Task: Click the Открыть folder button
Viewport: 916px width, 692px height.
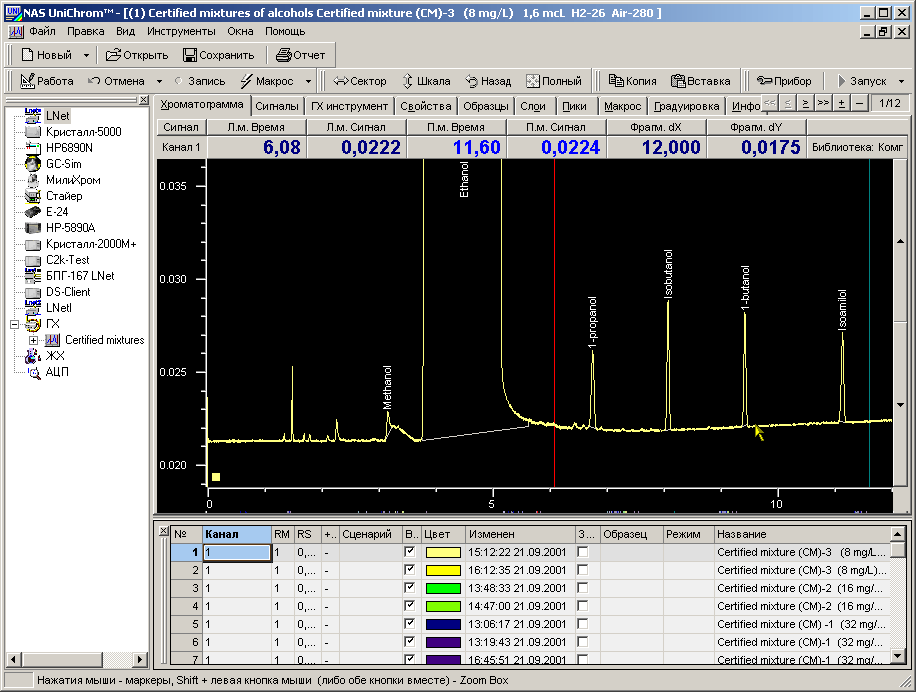Action: (x=137, y=55)
